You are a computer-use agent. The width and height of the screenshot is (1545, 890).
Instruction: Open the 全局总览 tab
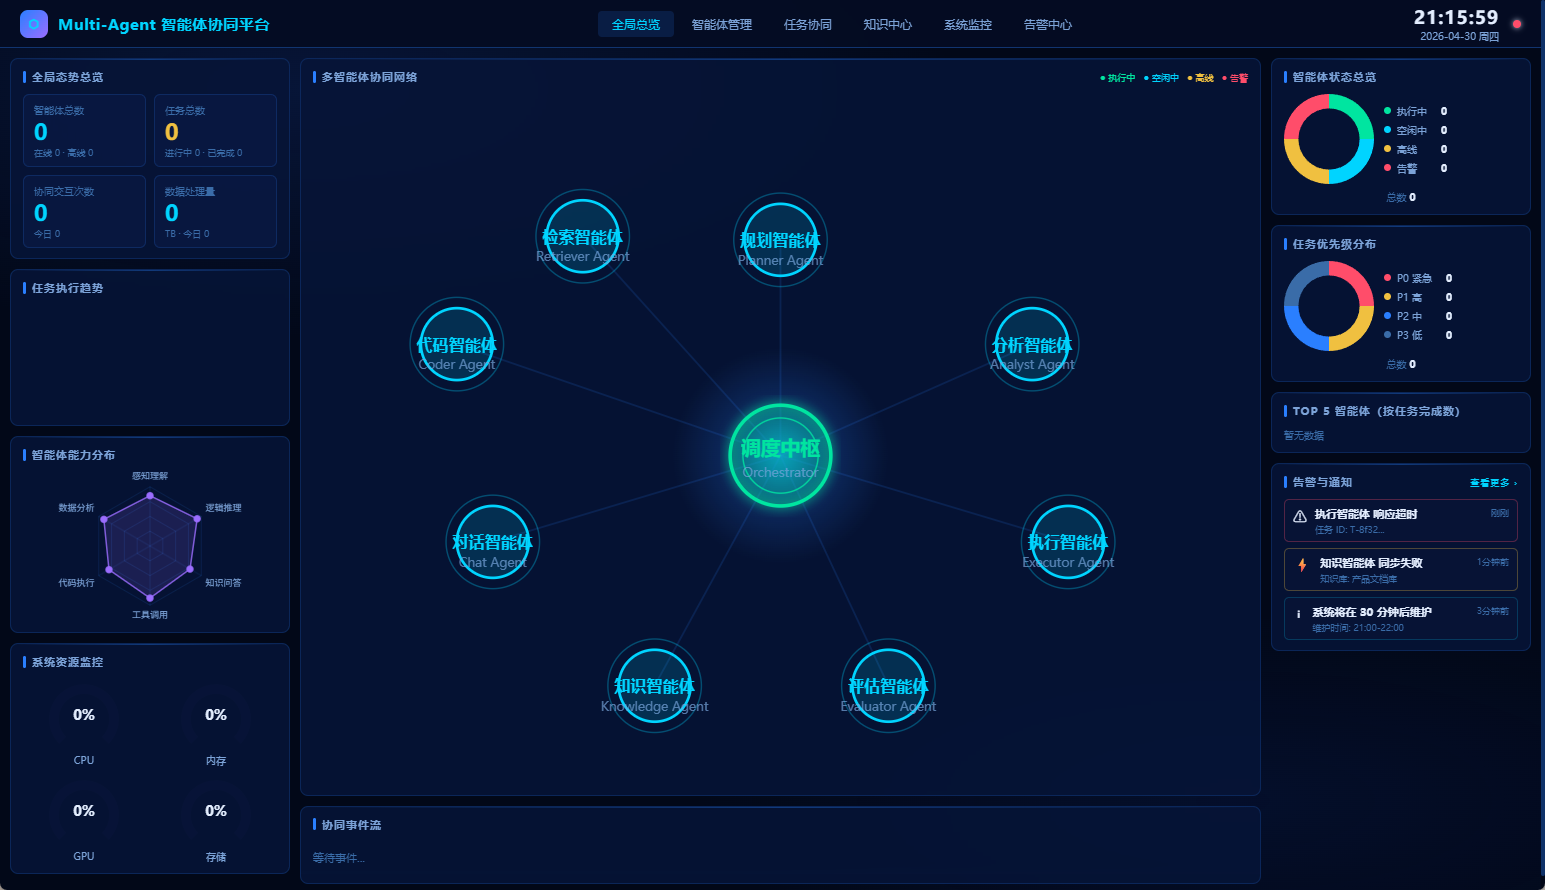click(636, 24)
